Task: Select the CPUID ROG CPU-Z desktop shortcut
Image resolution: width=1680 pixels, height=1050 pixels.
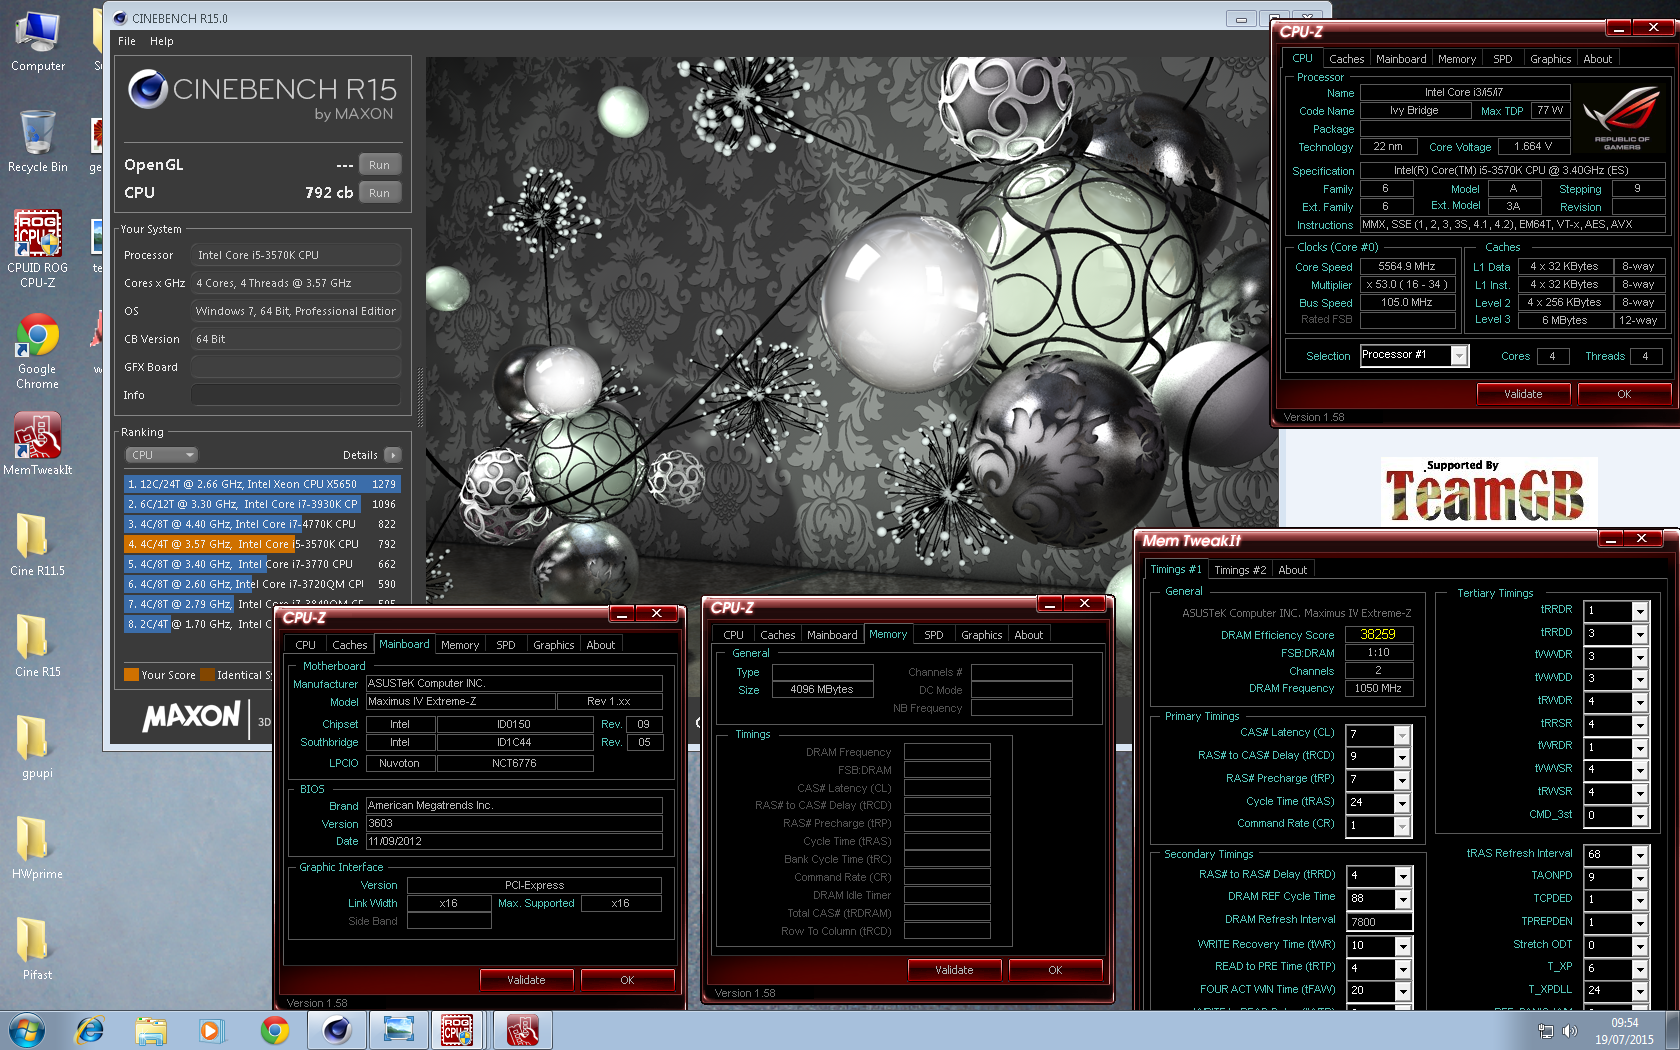Action: pos(38,248)
